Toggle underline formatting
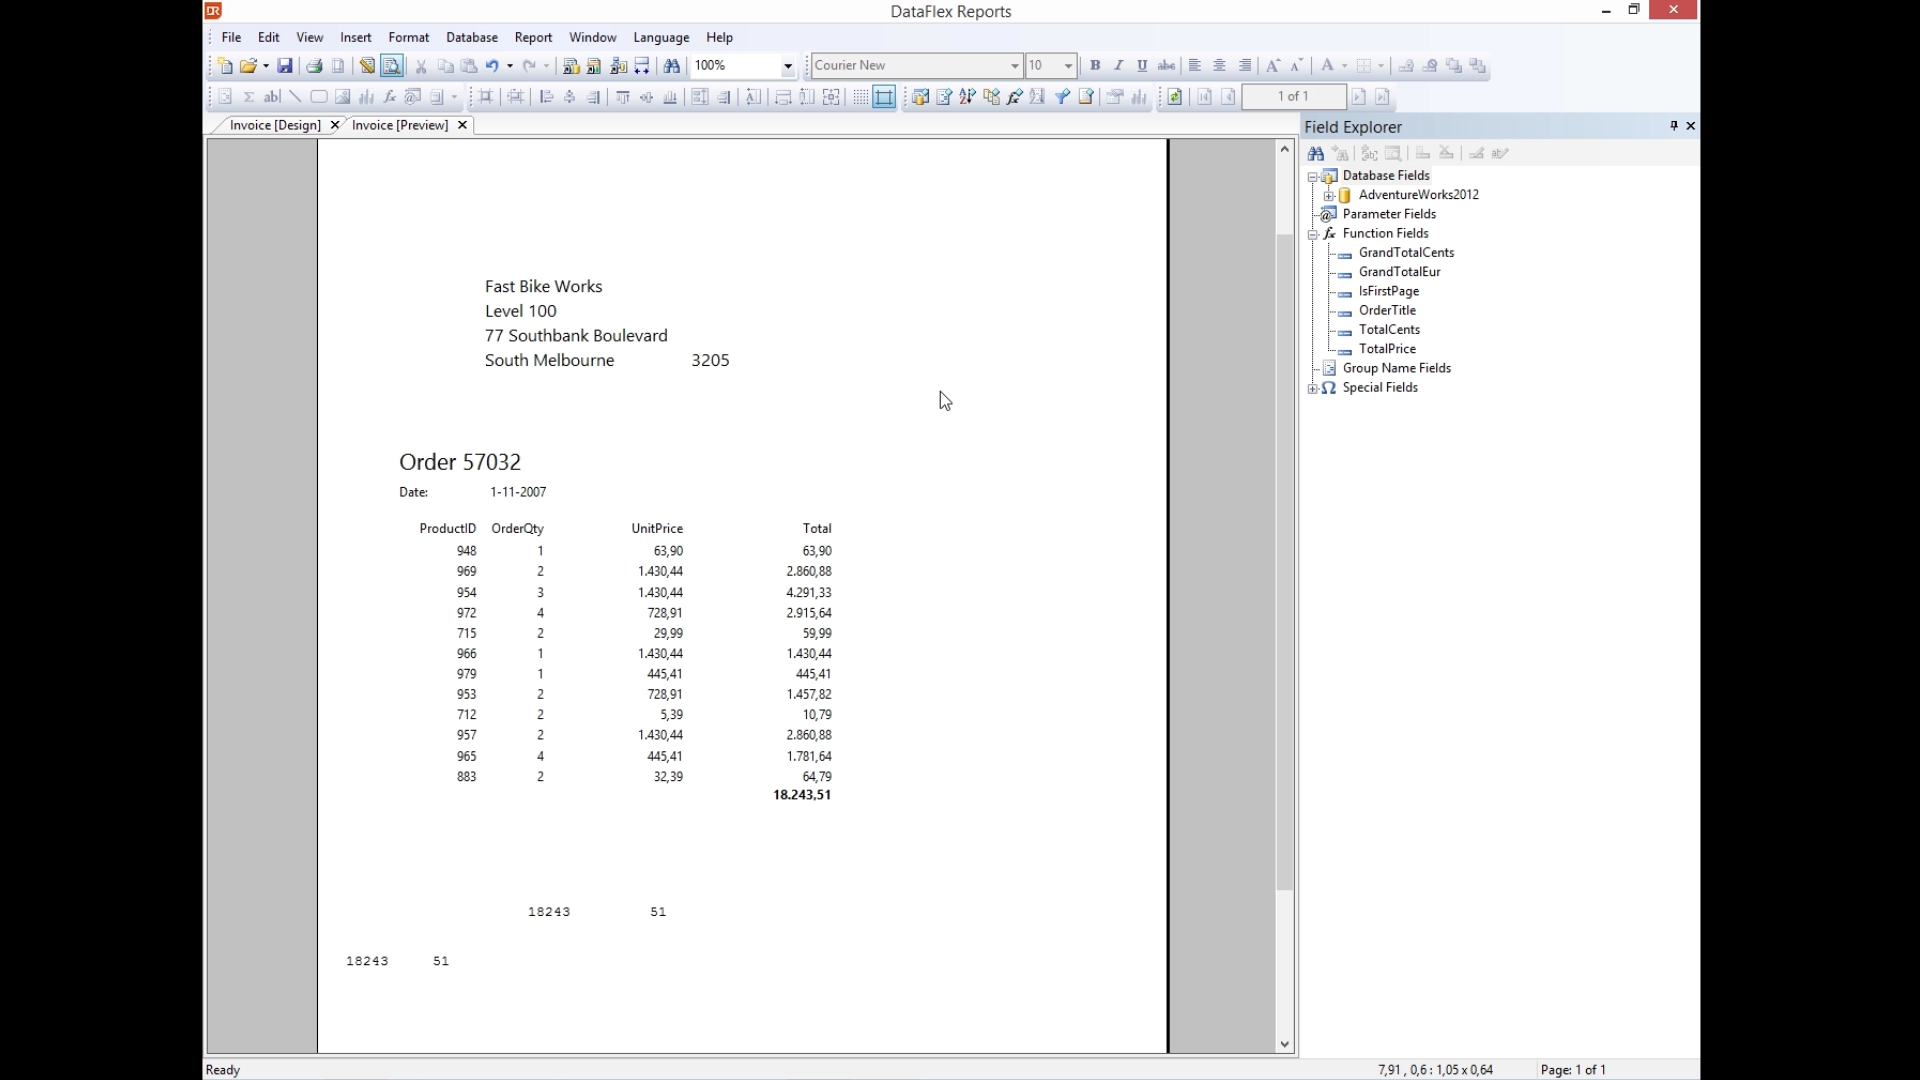The image size is (1920, 1080). tap(1142, 66)
